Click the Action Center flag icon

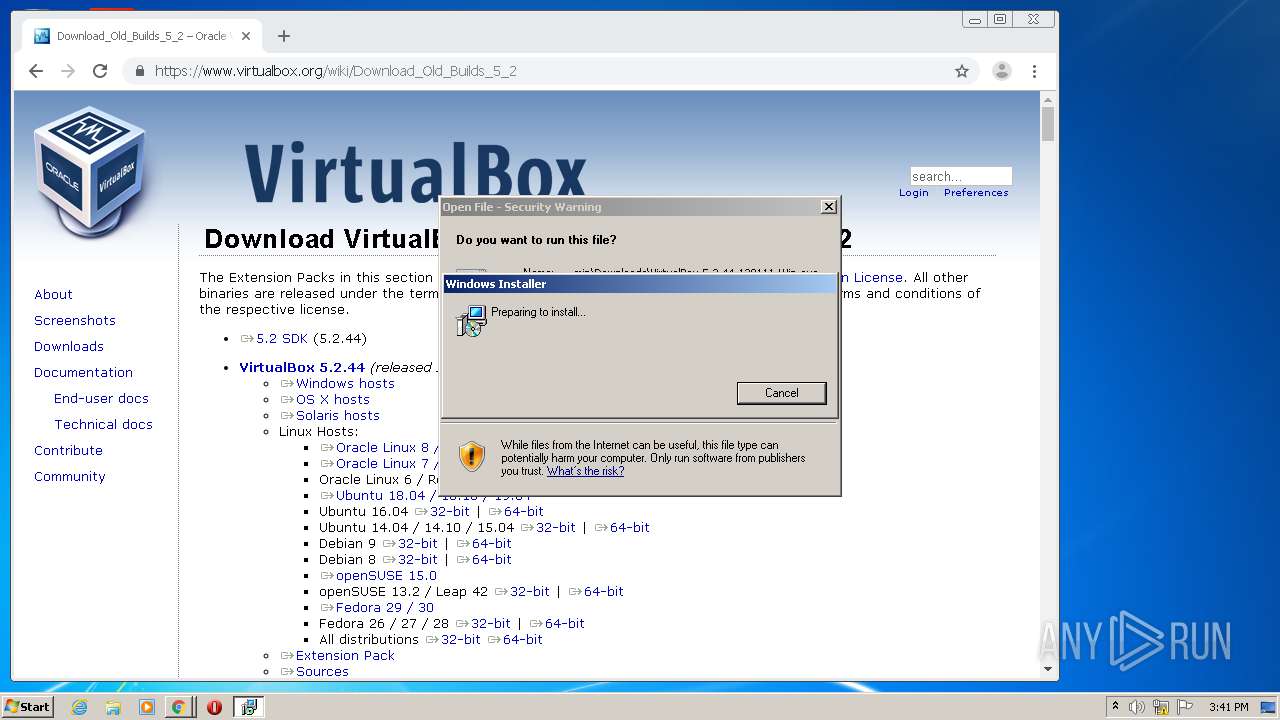coord(1185,707)
